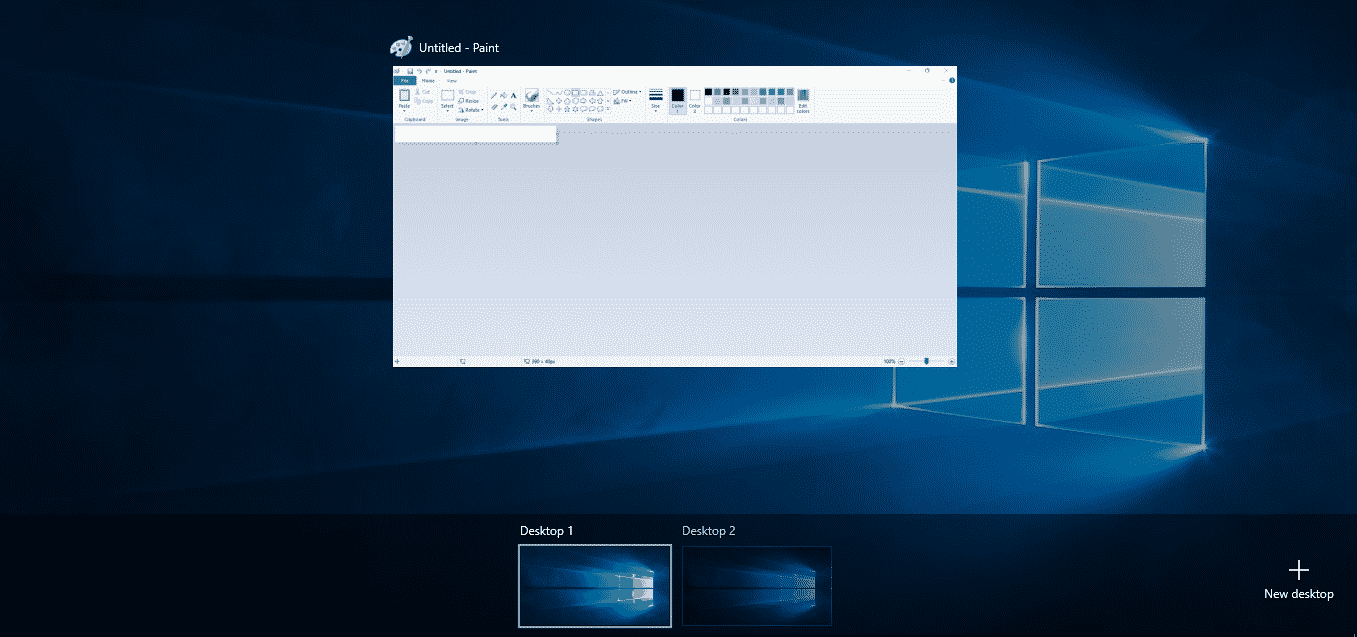Open the File menu in Paint

[405, 81]
